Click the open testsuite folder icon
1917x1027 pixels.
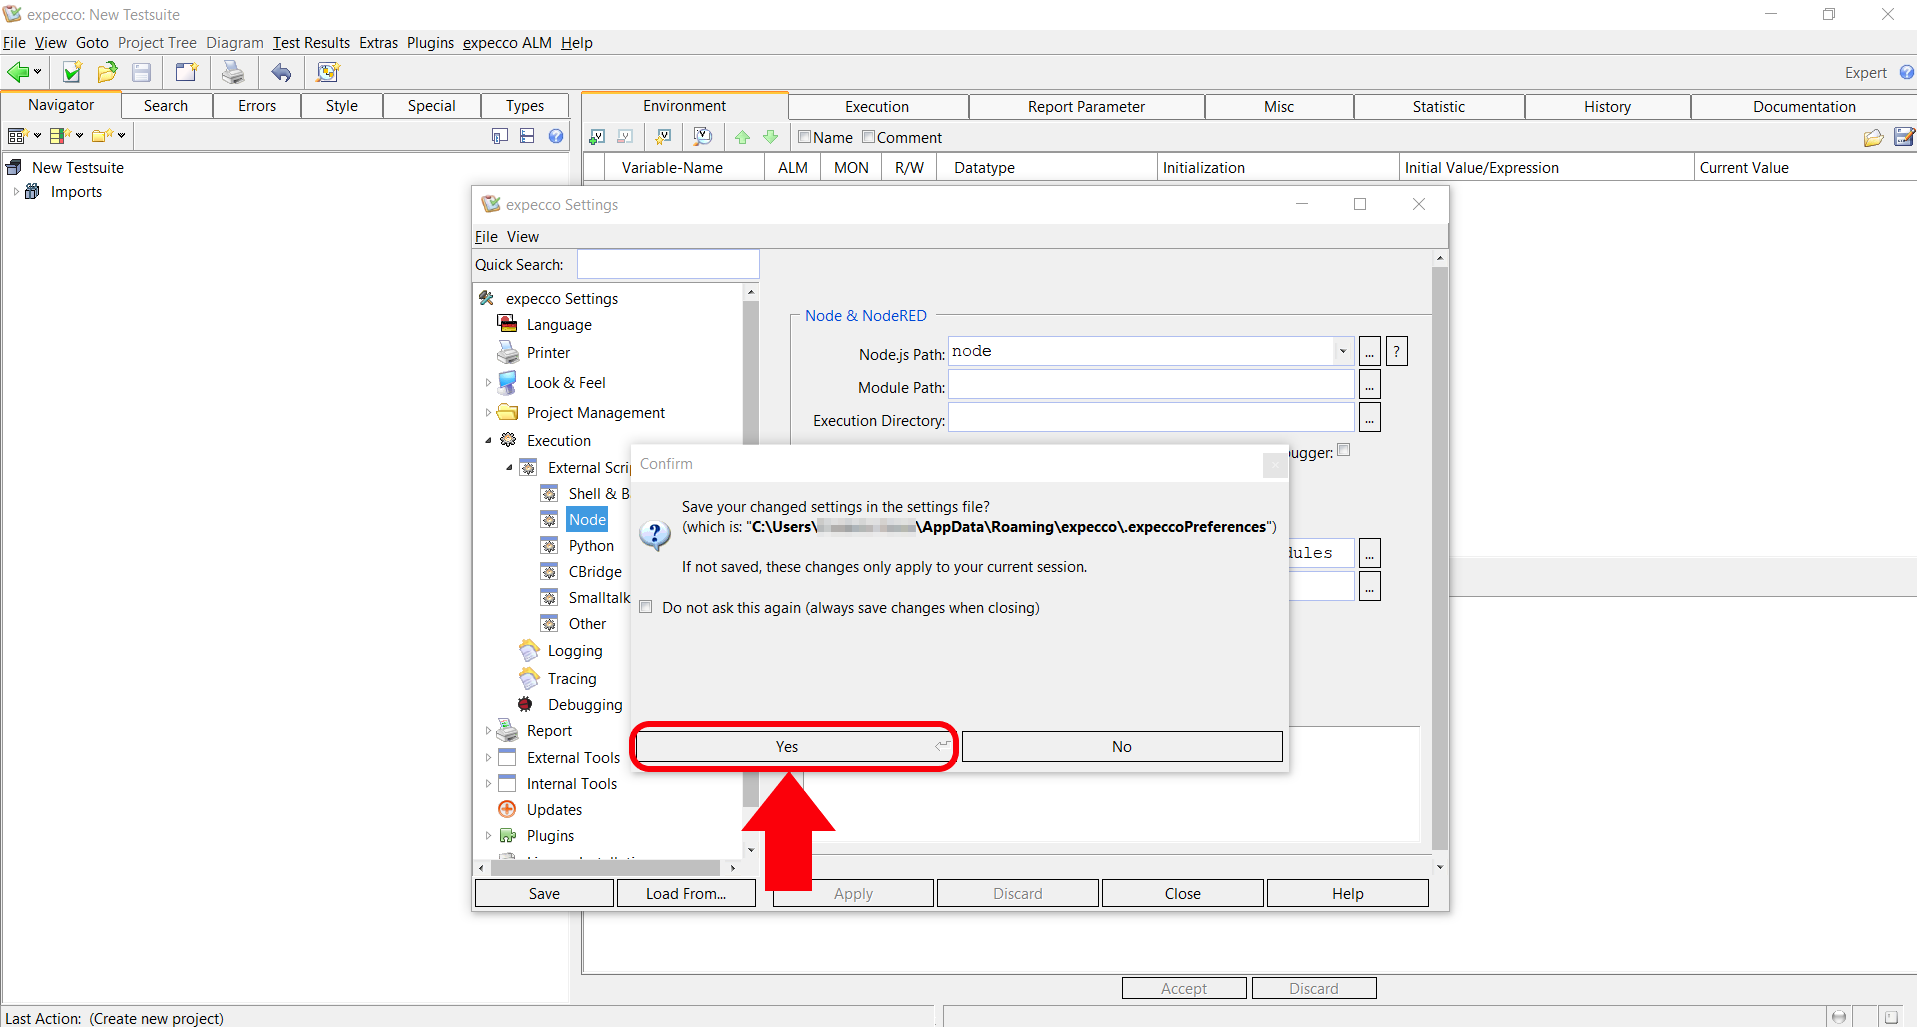point(107,72)
